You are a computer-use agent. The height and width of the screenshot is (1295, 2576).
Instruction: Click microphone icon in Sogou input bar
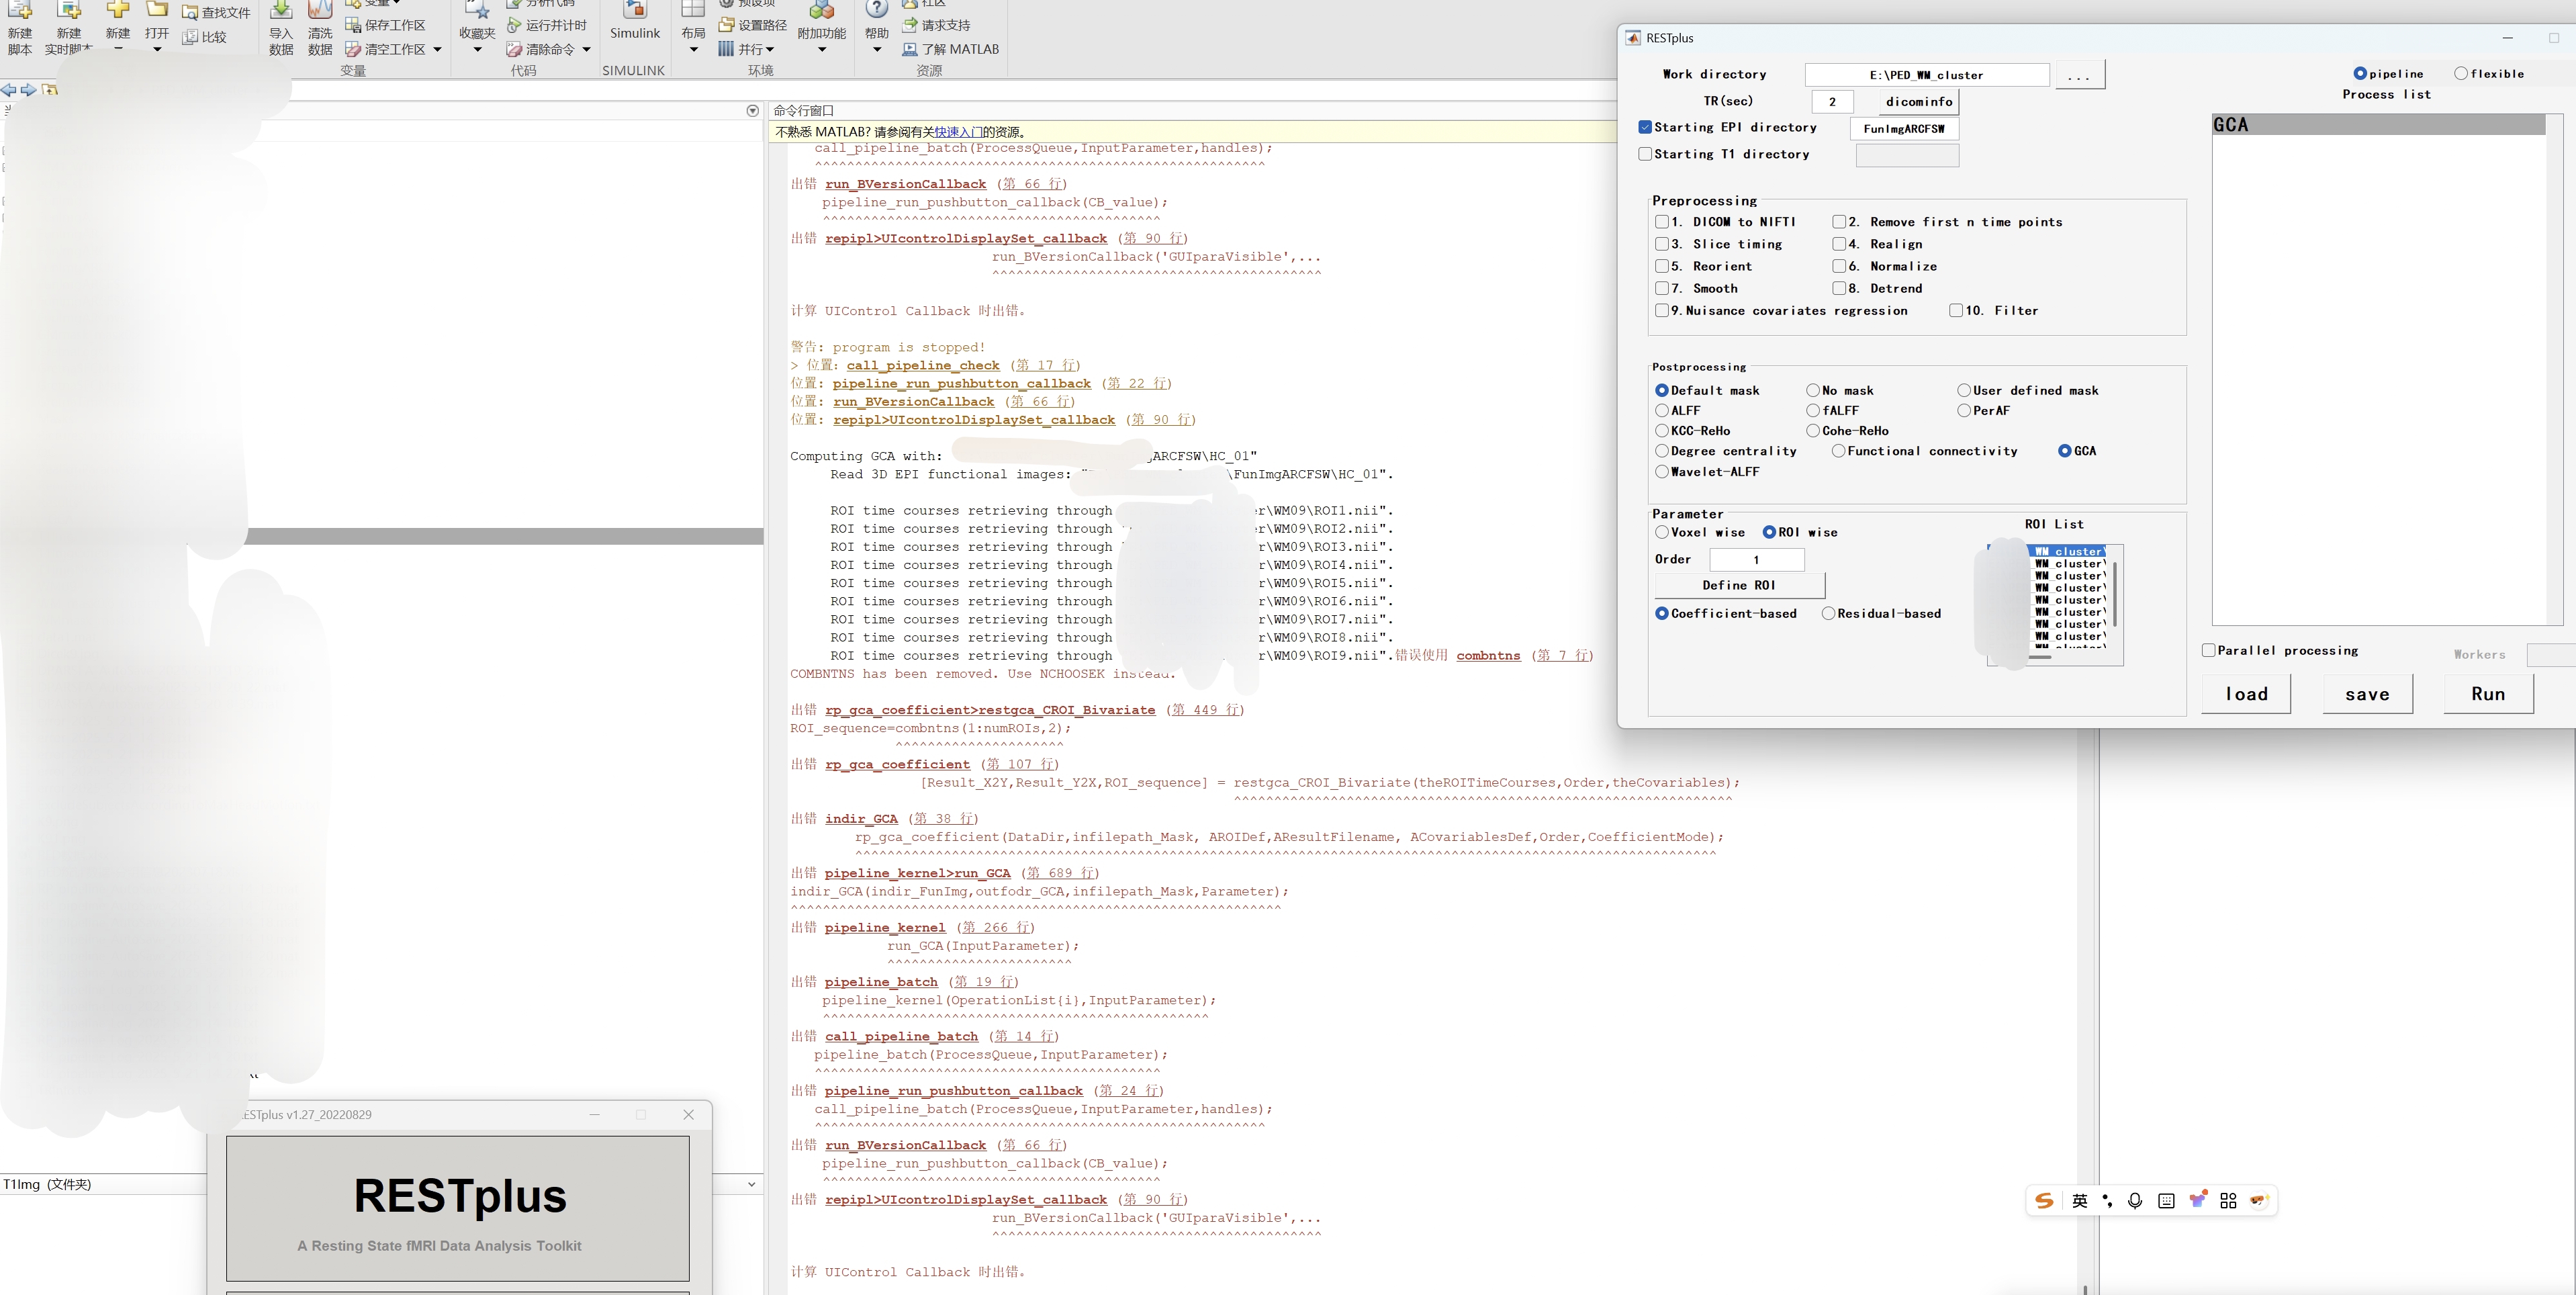[x=2135, y=1201]
